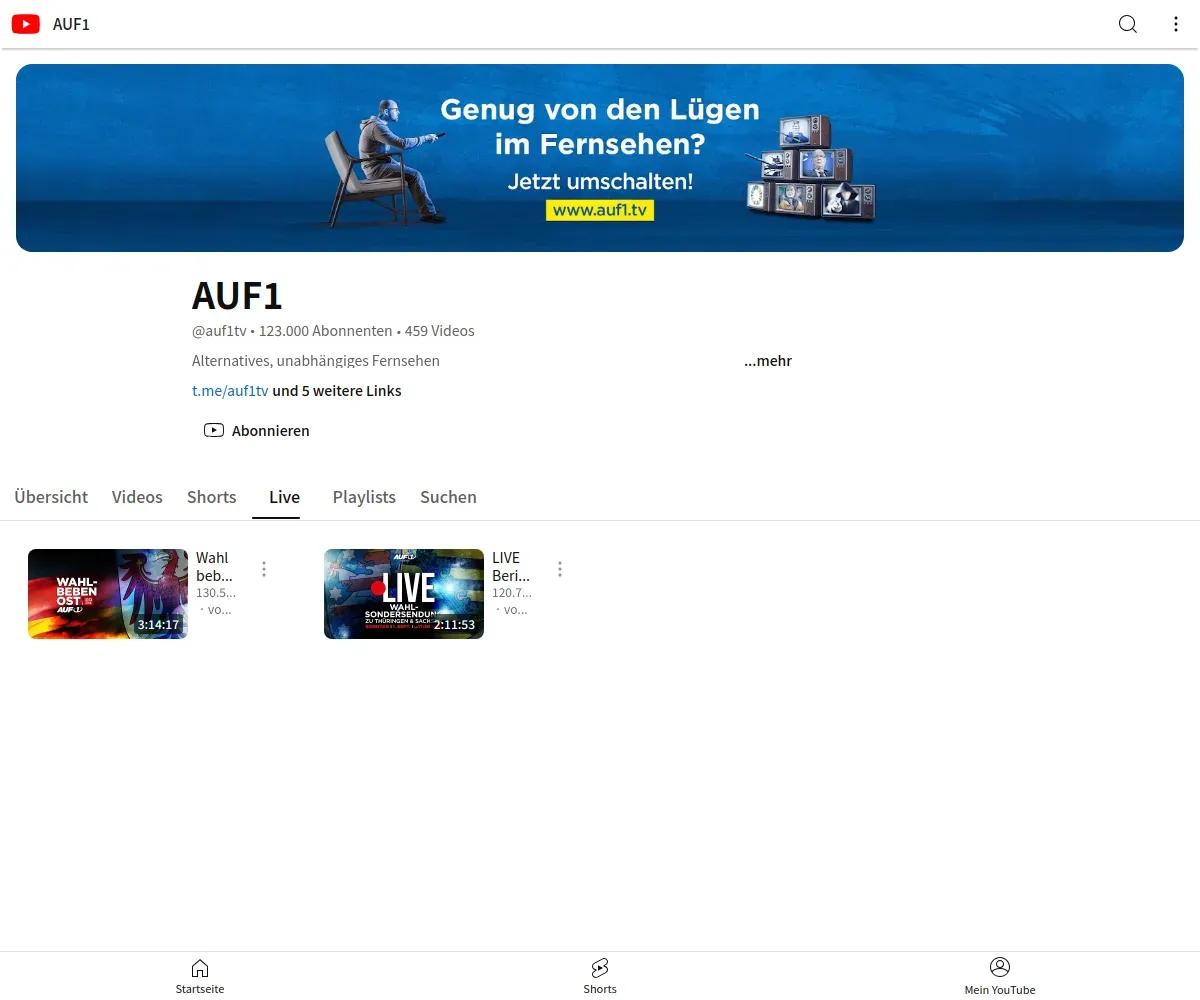Click 'Alternatives, unabhängiges Fernsehen' description

(316, 361)
